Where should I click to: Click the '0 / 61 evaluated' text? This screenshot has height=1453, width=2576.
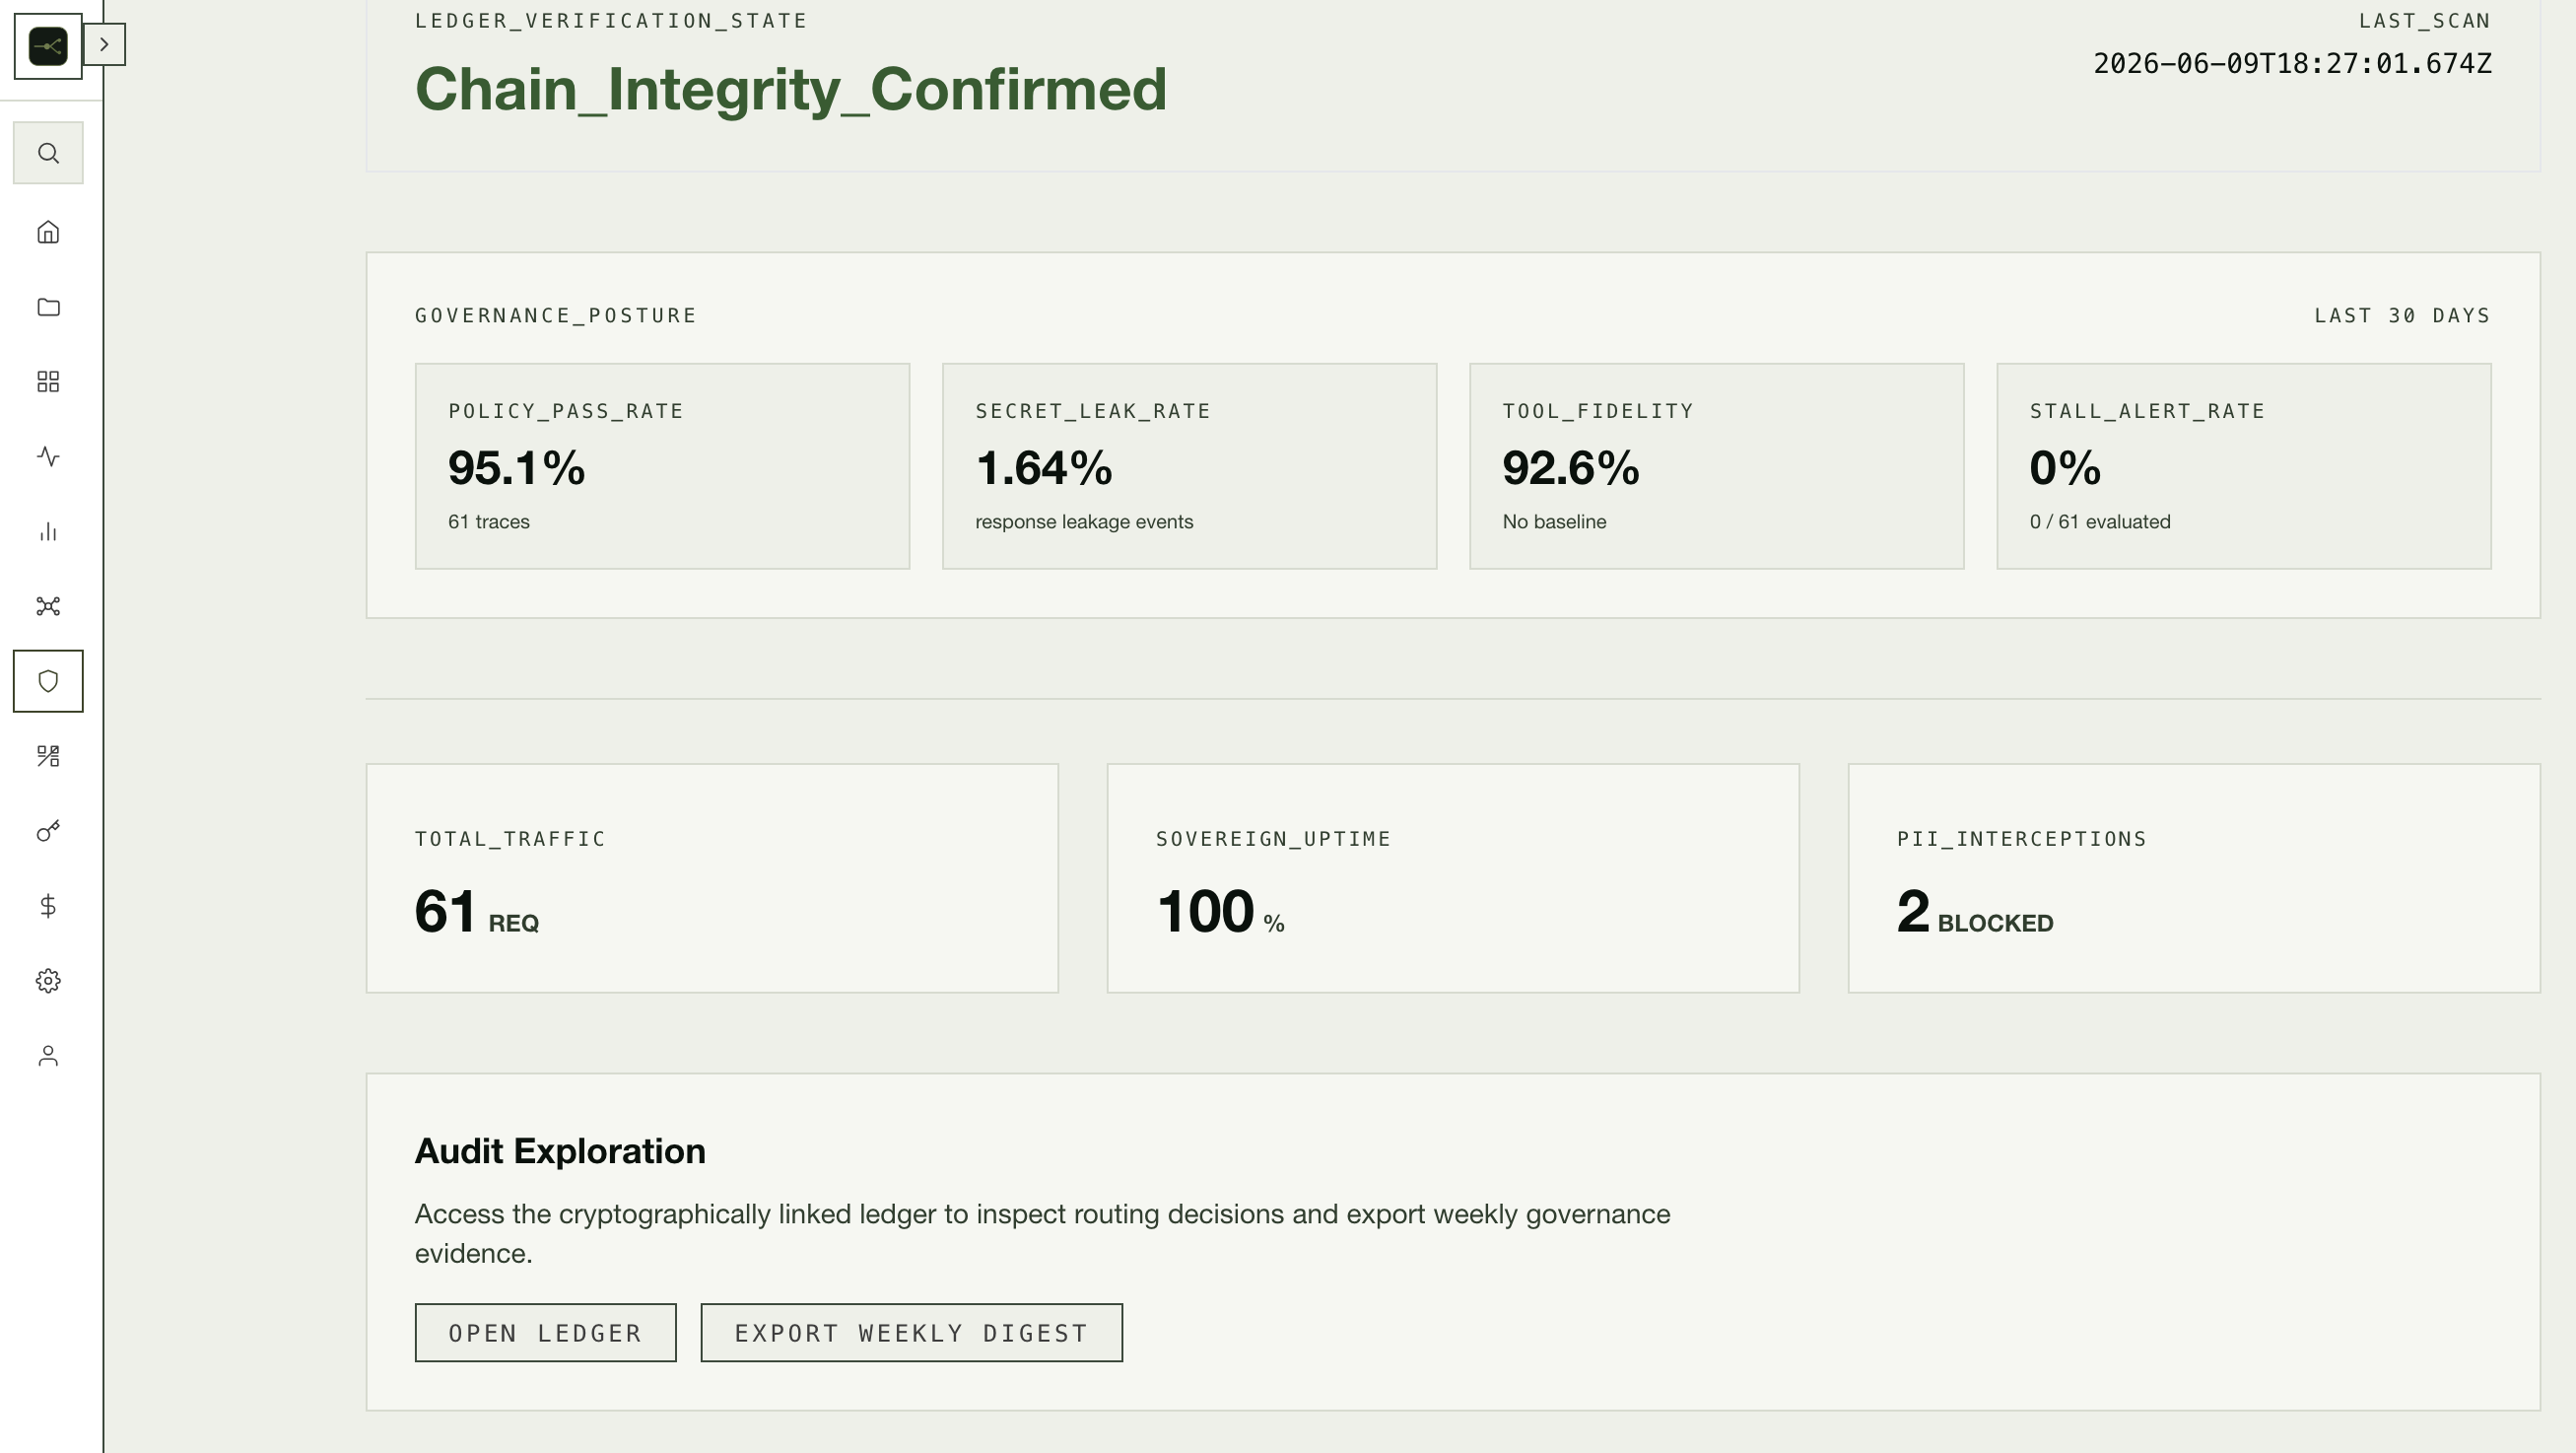(2100, 522)
